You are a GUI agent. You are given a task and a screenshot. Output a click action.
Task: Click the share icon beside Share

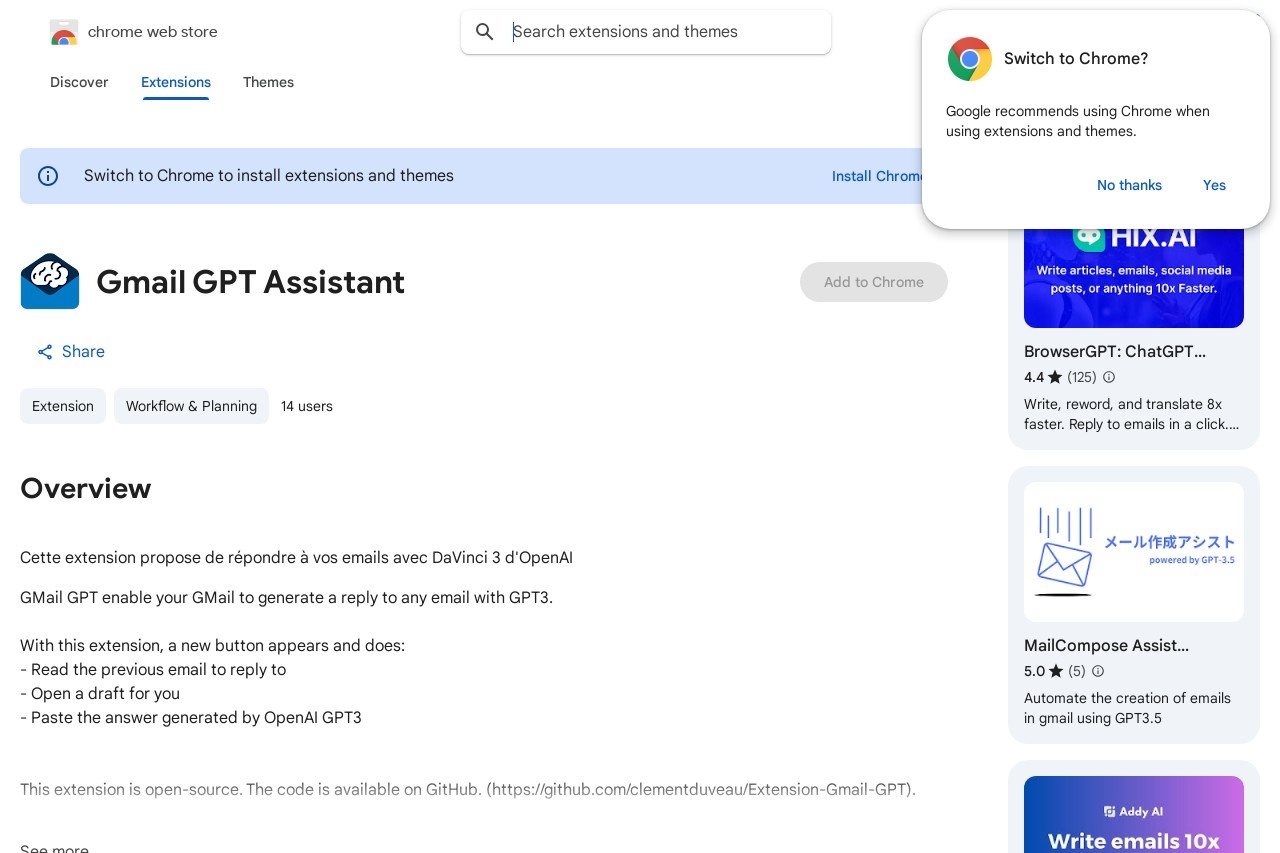pos(45,352)
